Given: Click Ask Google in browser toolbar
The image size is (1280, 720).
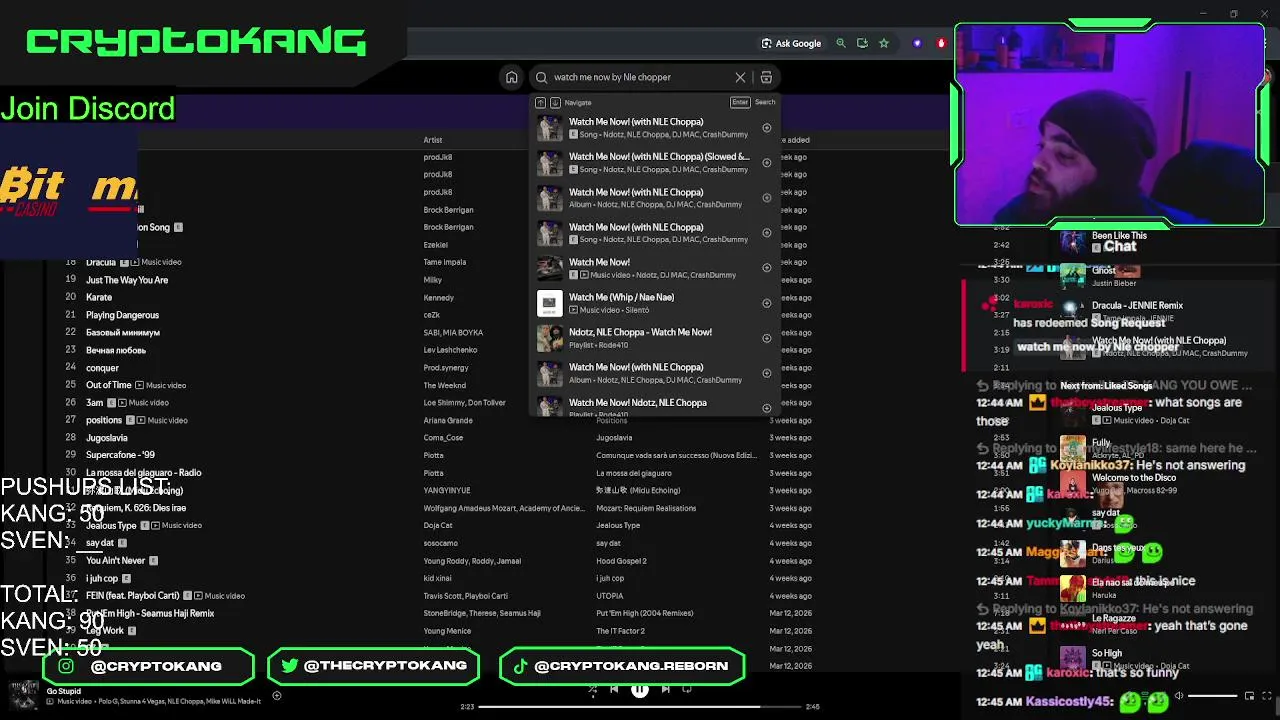Looking at the screenshot, I should [x=791, y=43].
